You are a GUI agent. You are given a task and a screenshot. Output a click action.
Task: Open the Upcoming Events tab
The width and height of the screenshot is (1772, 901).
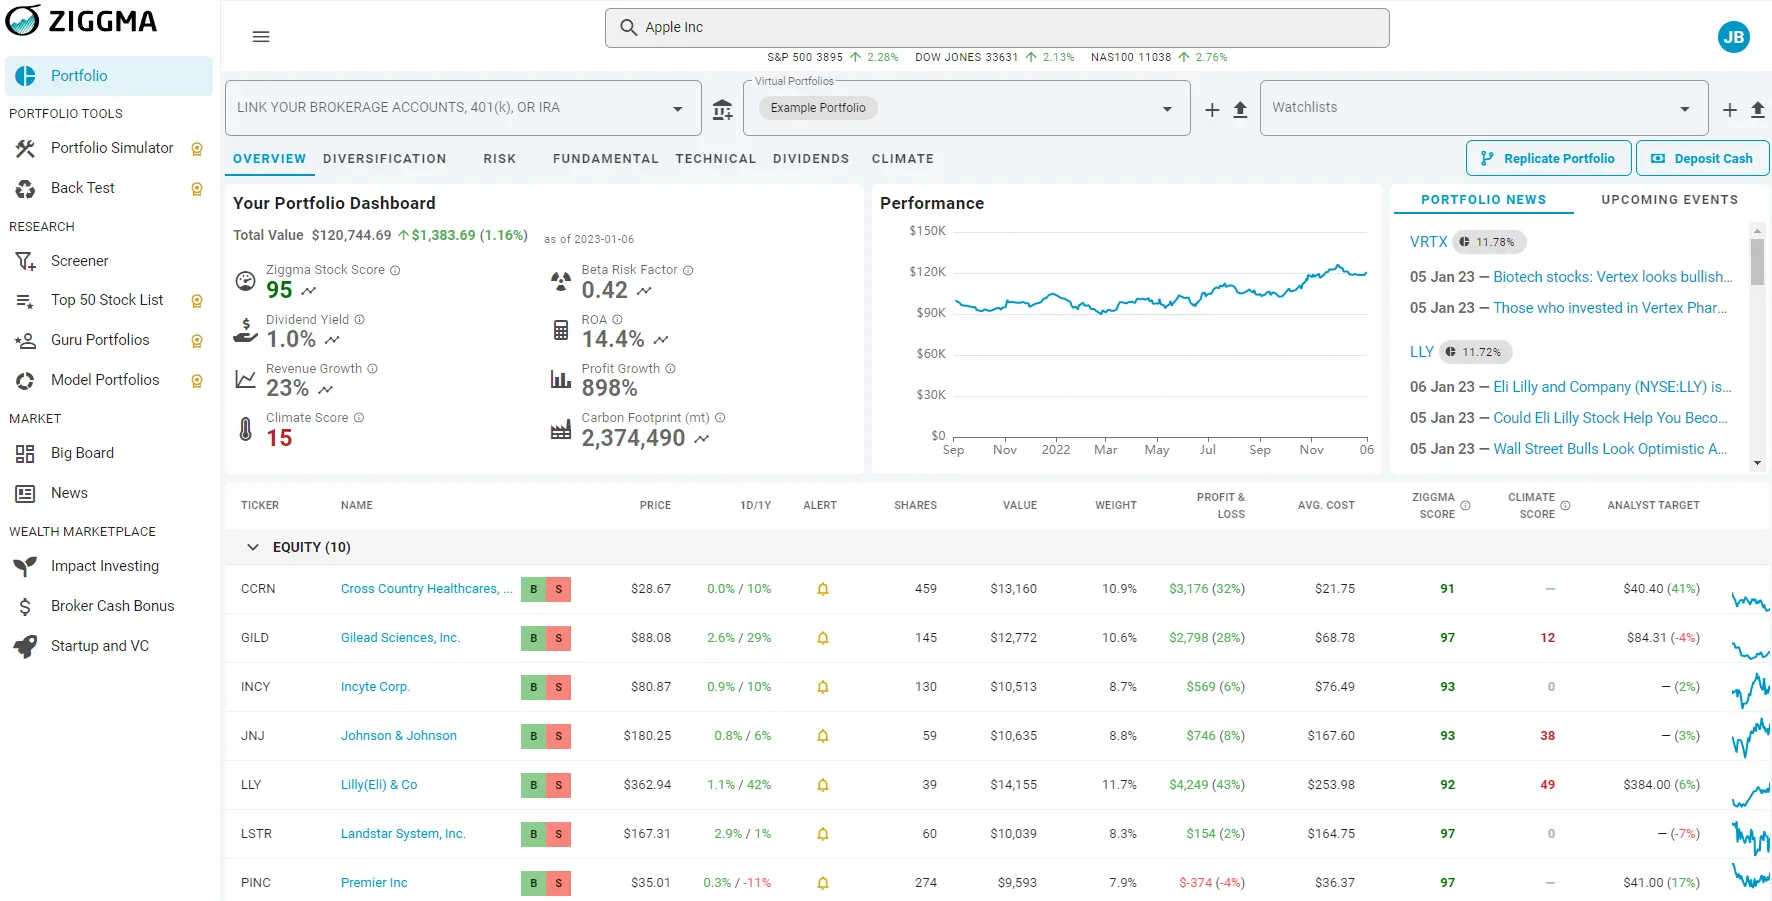(x=1669, y=200)
